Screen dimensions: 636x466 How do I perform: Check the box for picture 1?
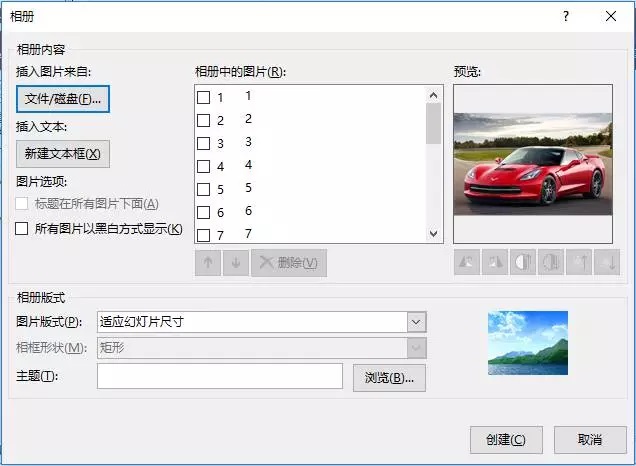203,97
